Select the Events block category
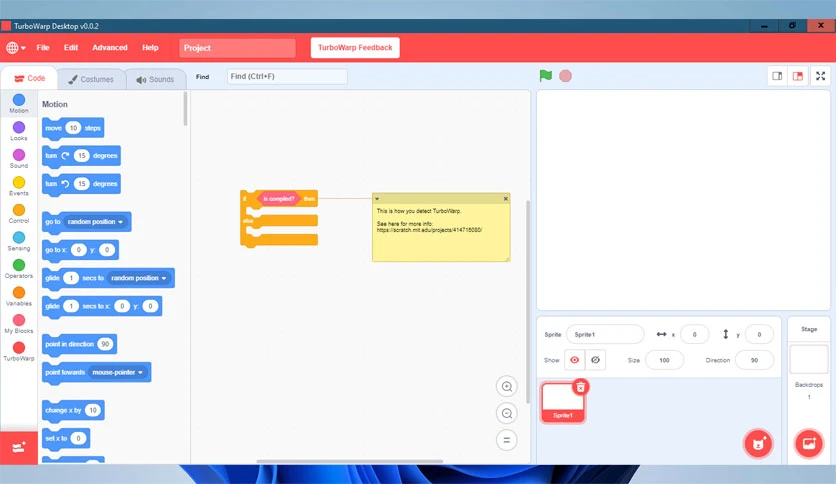This screenshot has height=484, width=836. (19, 186)
